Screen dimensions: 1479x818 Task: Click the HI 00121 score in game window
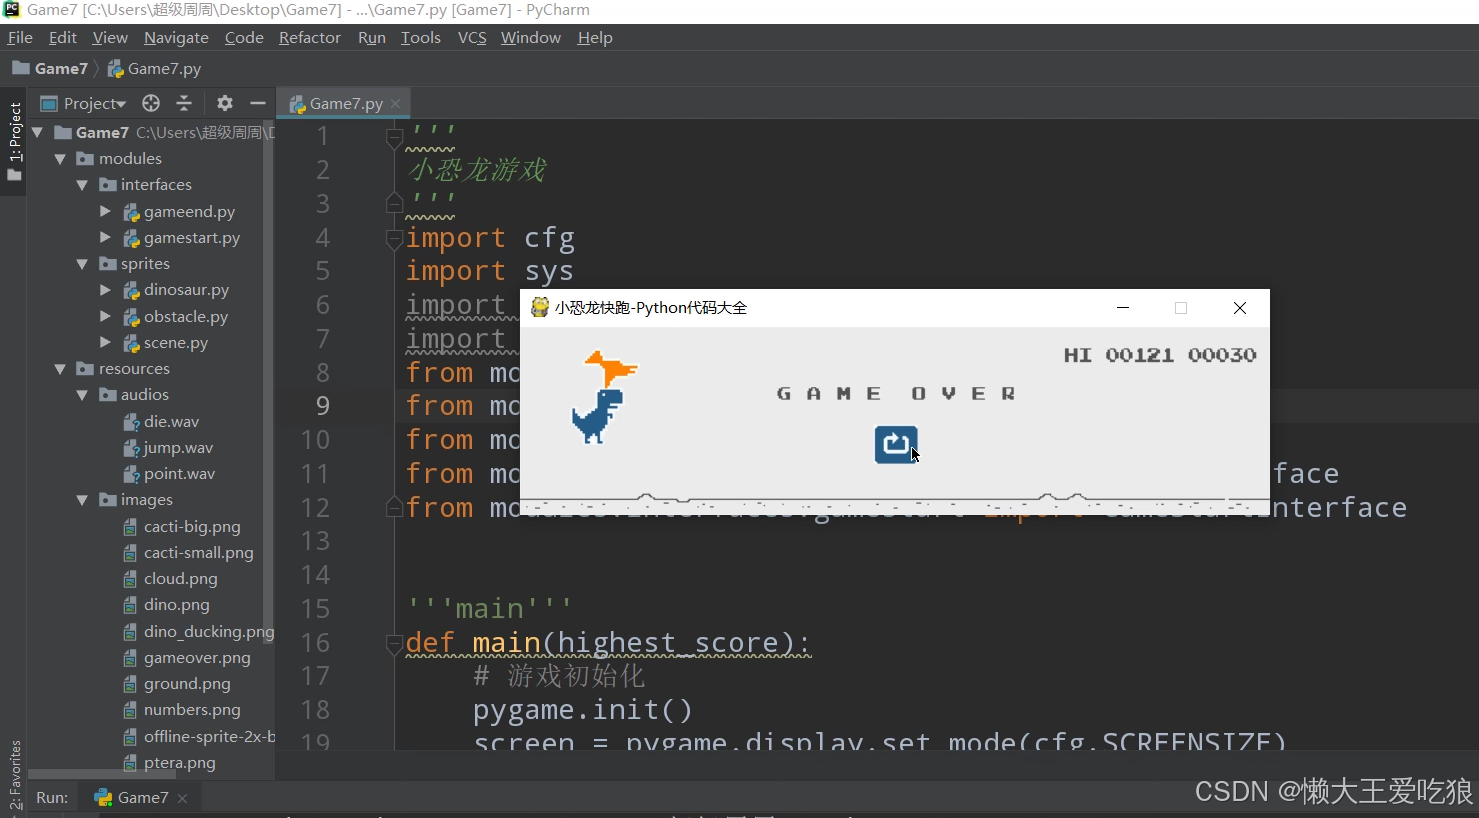point(1119,355)
